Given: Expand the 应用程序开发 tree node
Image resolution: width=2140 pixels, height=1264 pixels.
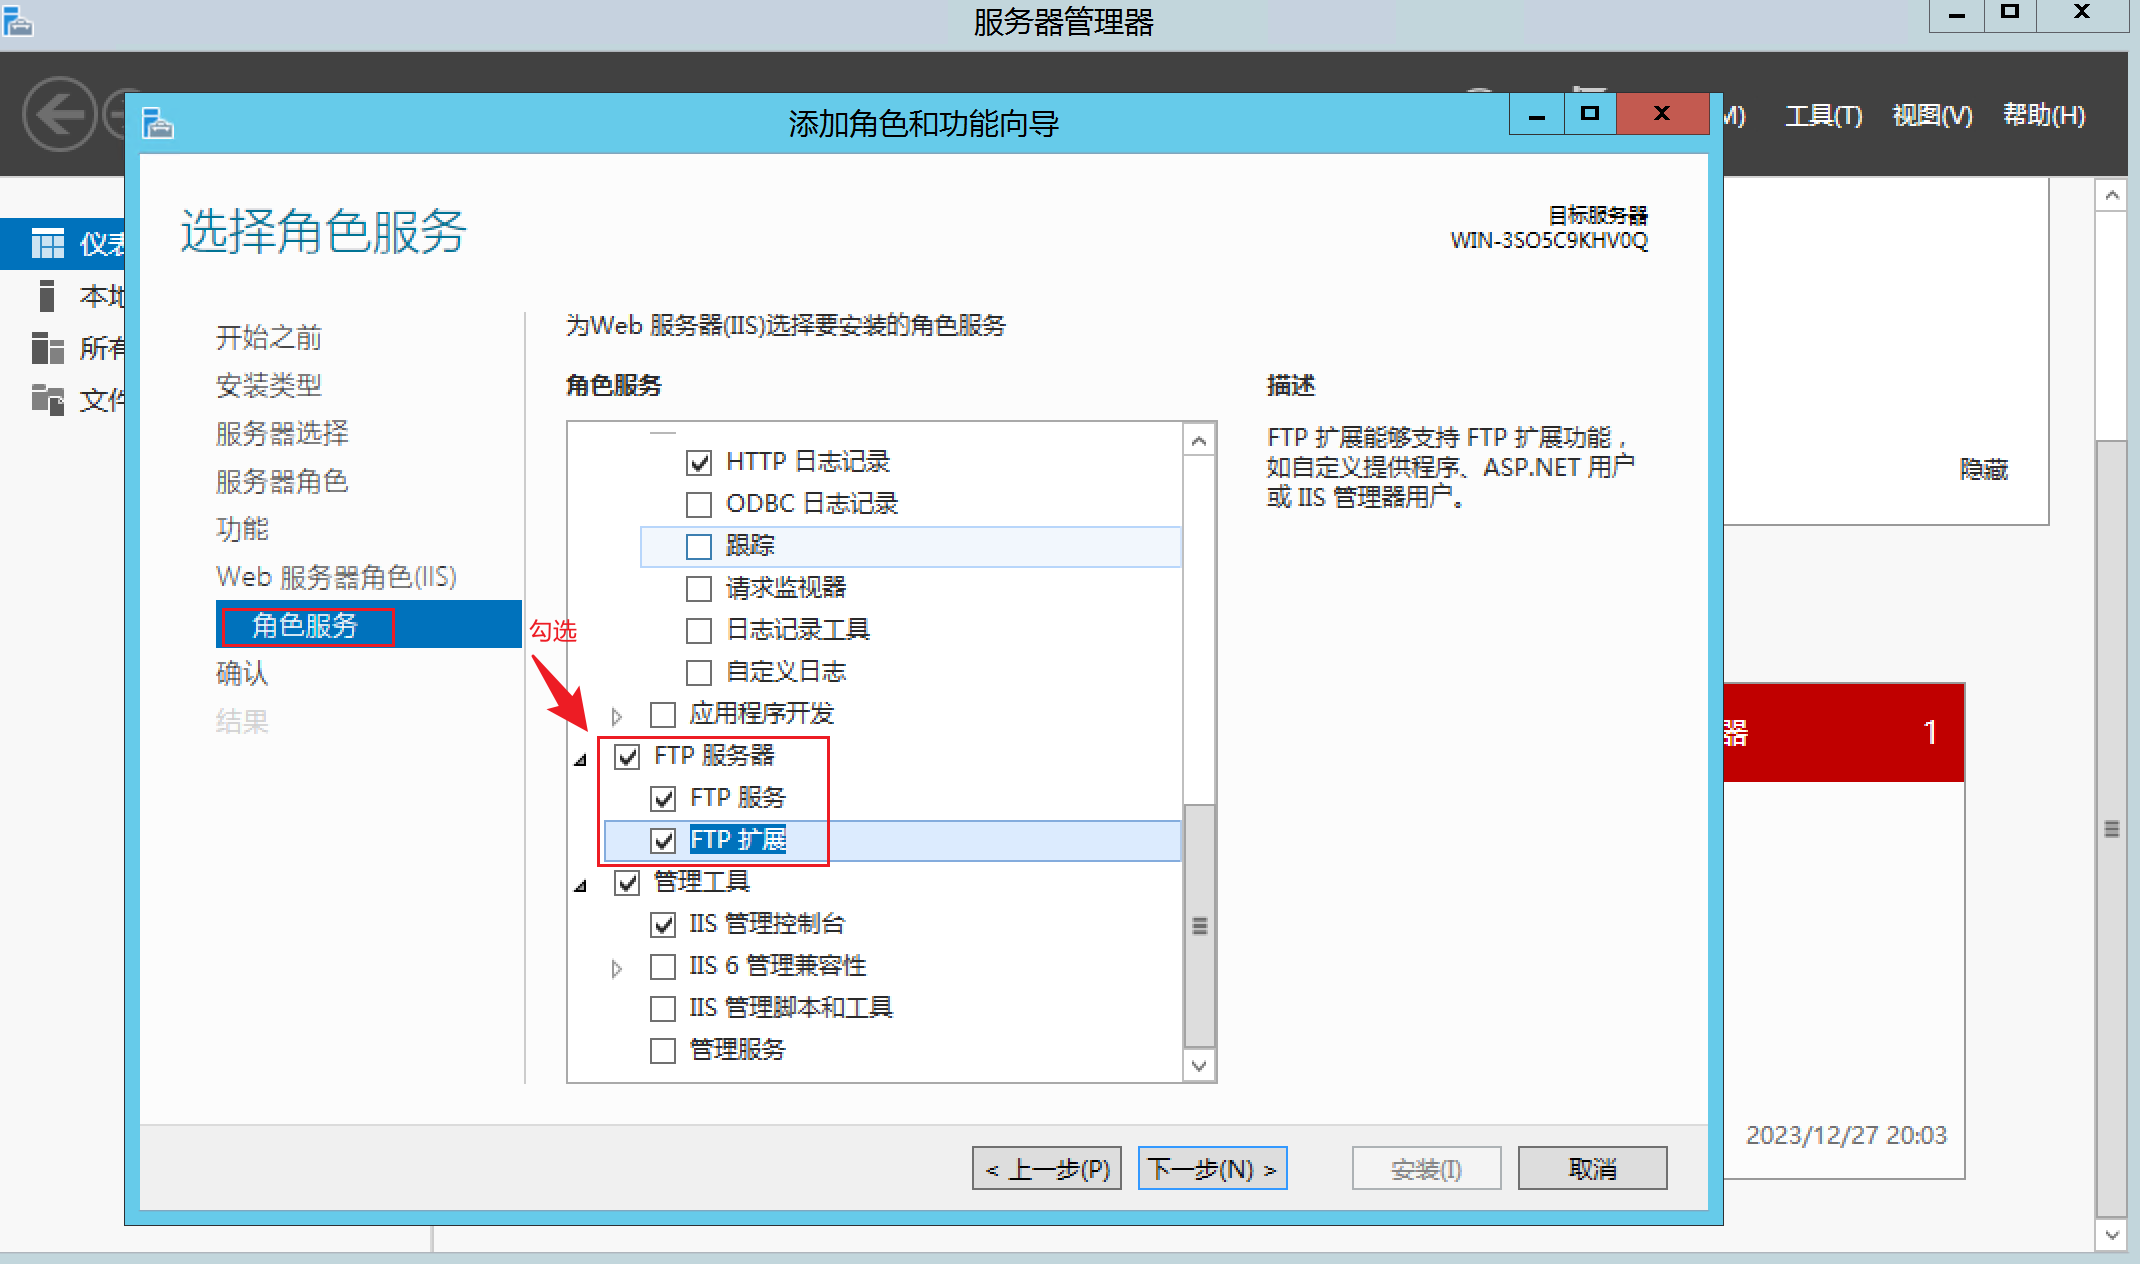Looking at the screenshot, I should [616, 716].
